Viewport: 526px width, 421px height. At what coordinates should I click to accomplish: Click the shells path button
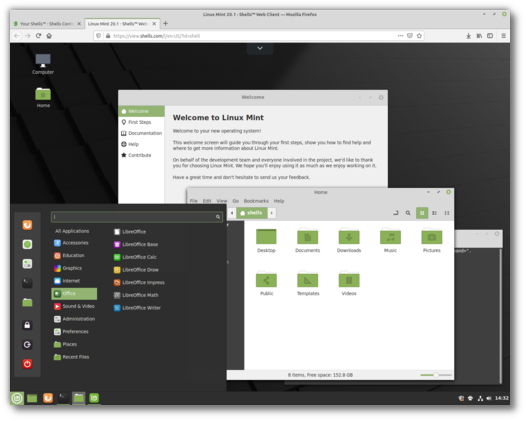coord(252,213)
